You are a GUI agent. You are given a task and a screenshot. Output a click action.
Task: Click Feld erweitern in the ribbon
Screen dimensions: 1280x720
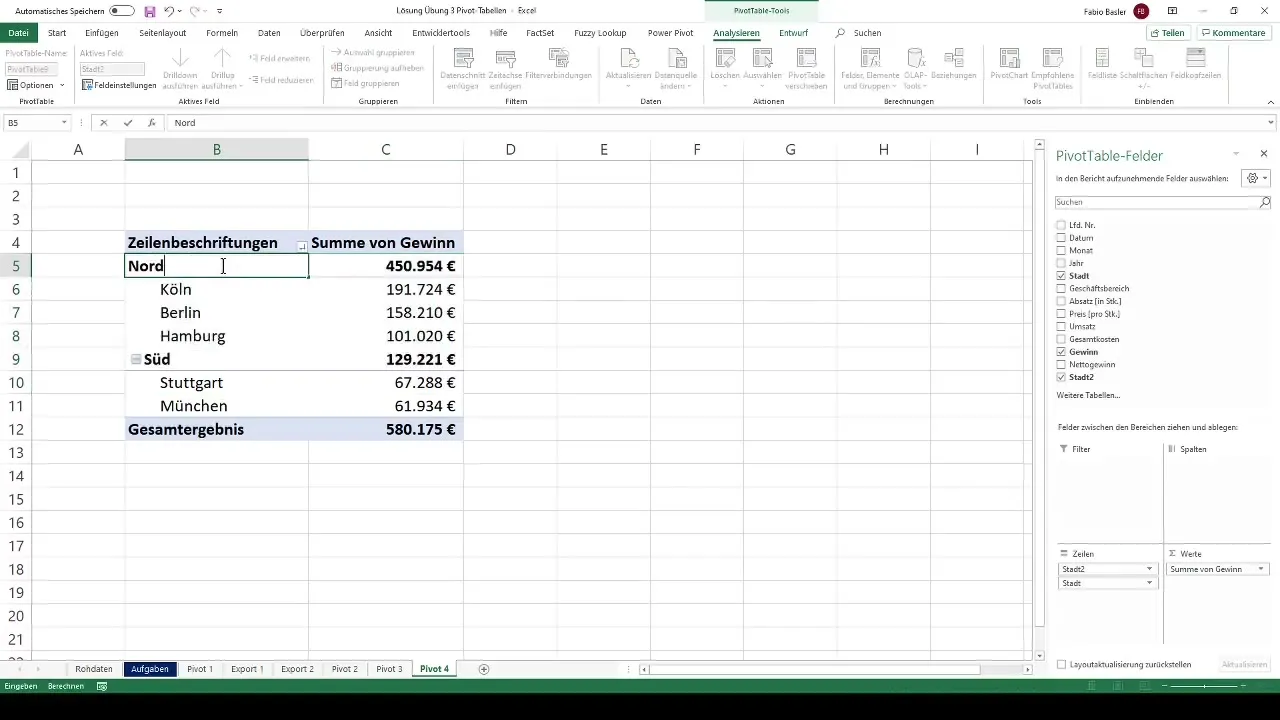pyautogui.click(x=281, y=58)
